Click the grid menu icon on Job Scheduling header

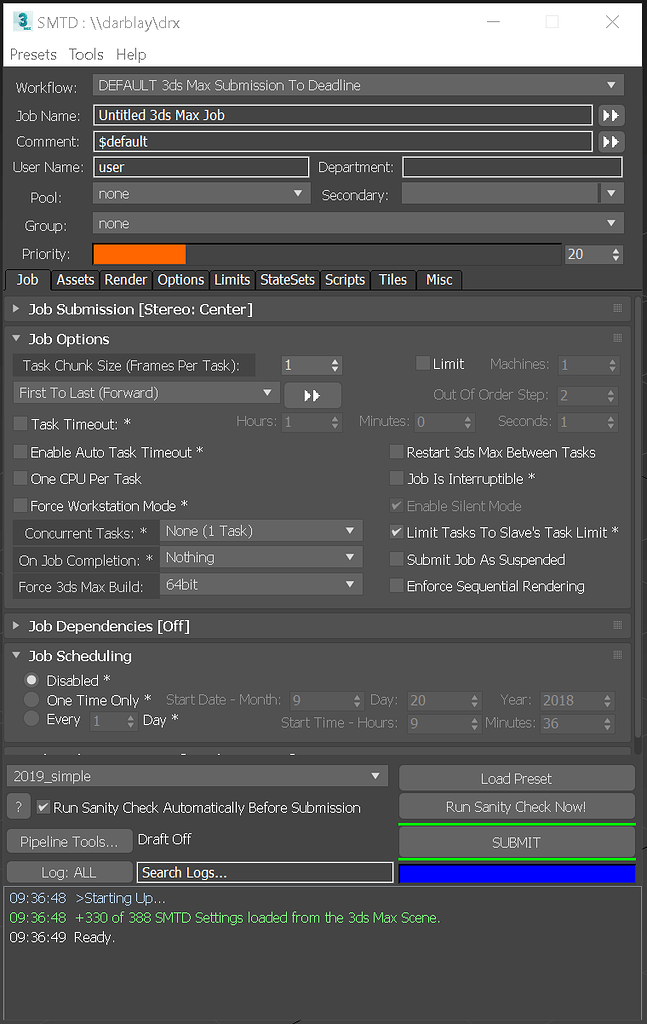(x=618, y=656)
